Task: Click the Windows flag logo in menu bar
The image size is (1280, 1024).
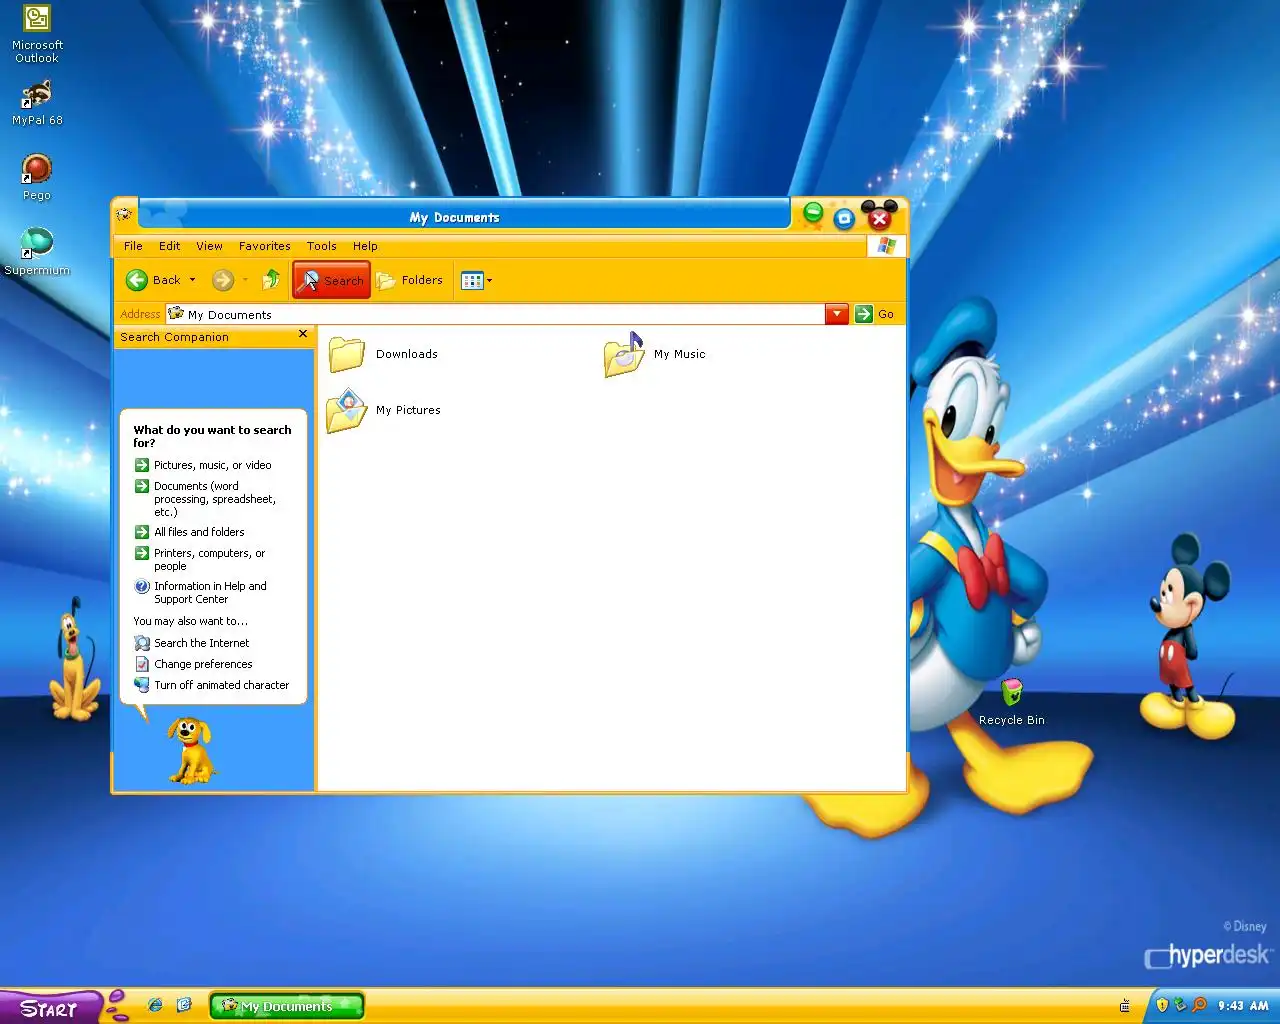Action: pos(886,246)
